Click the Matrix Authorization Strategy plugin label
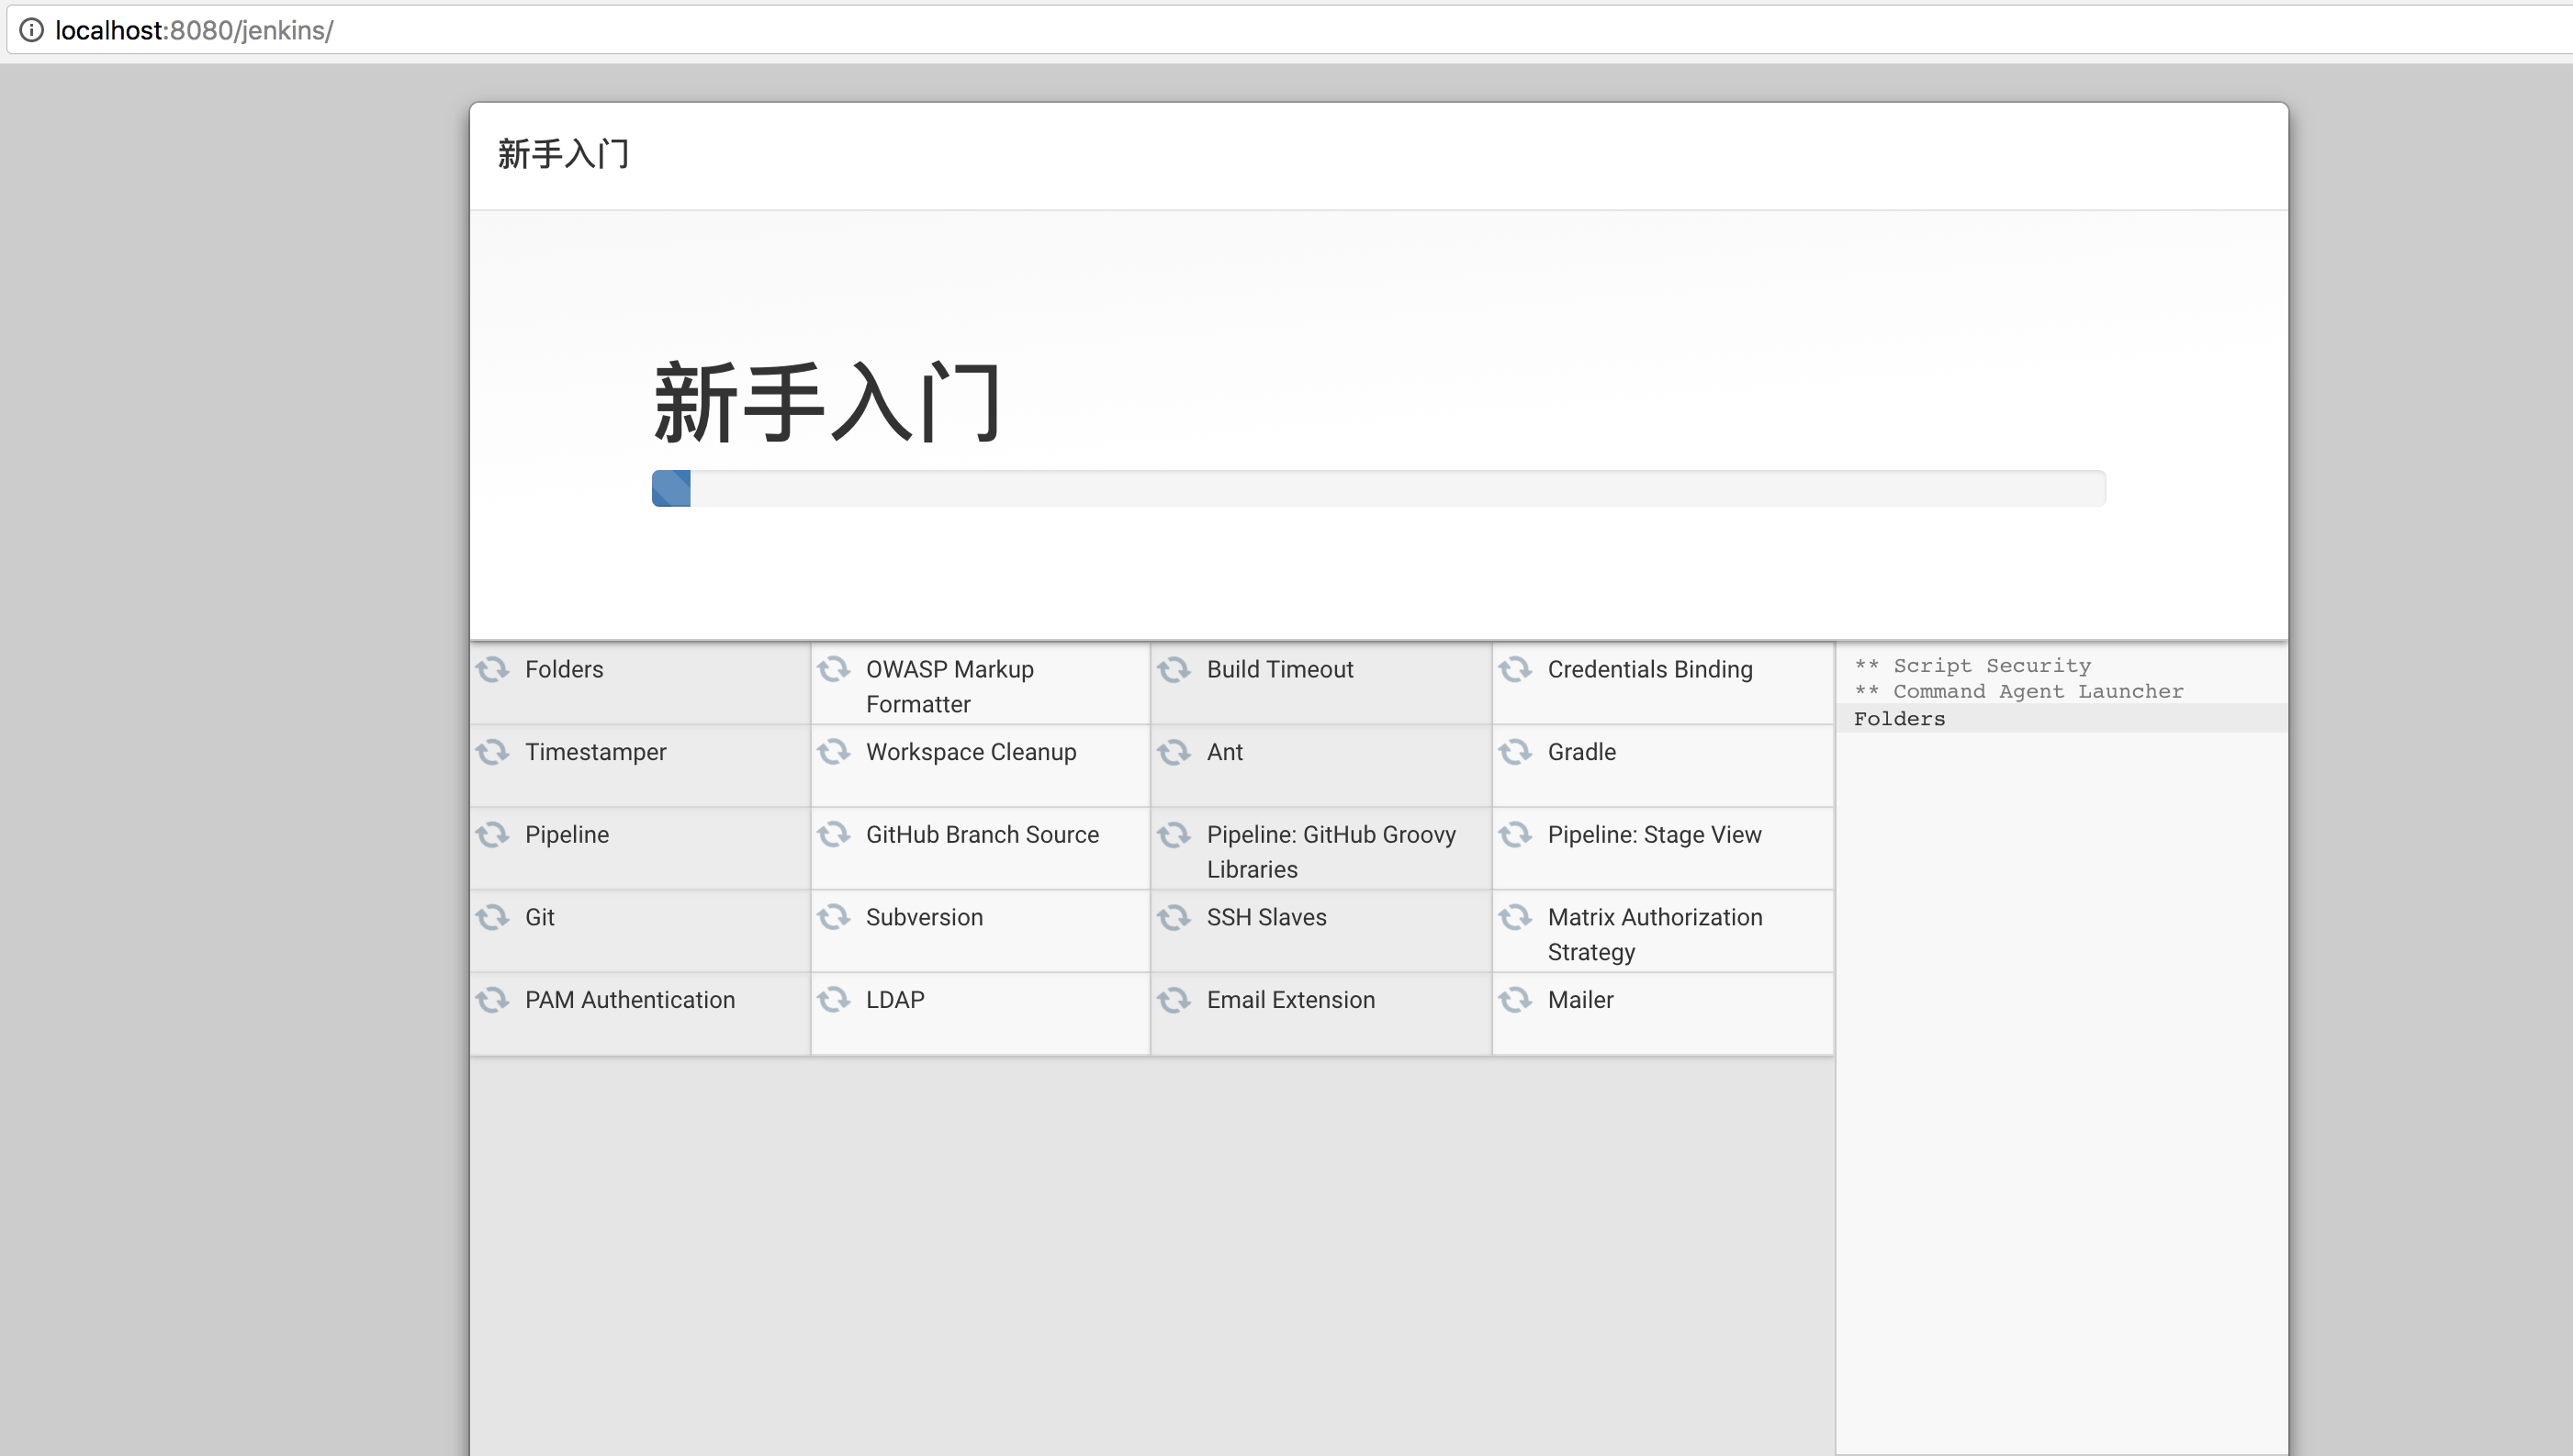 point(1654,934)
